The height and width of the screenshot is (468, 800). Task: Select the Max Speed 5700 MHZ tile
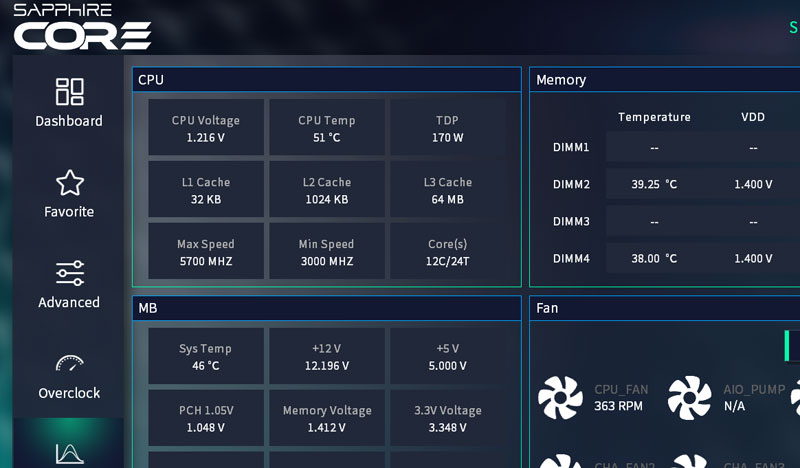(x=206, y=252)
